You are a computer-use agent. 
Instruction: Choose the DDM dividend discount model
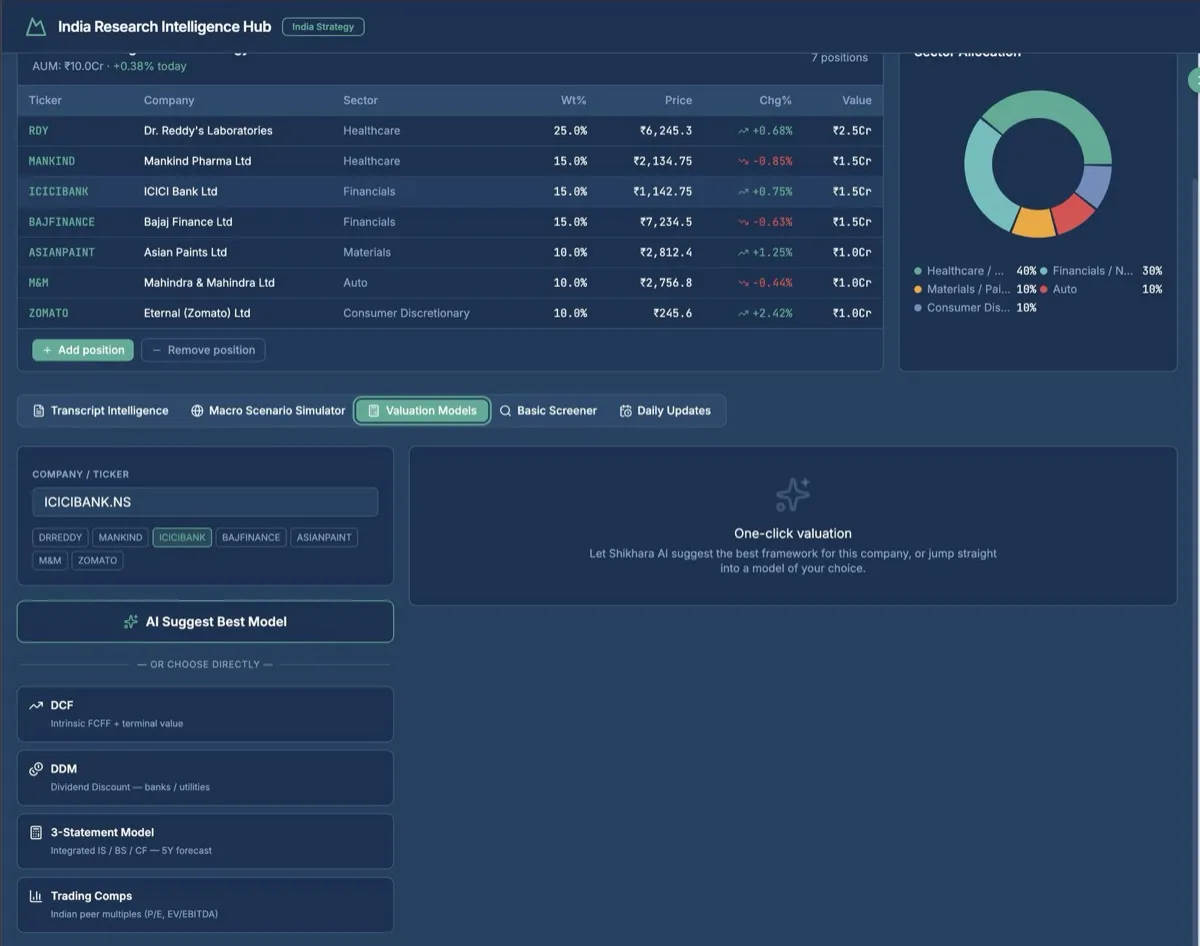pos(205,777)
